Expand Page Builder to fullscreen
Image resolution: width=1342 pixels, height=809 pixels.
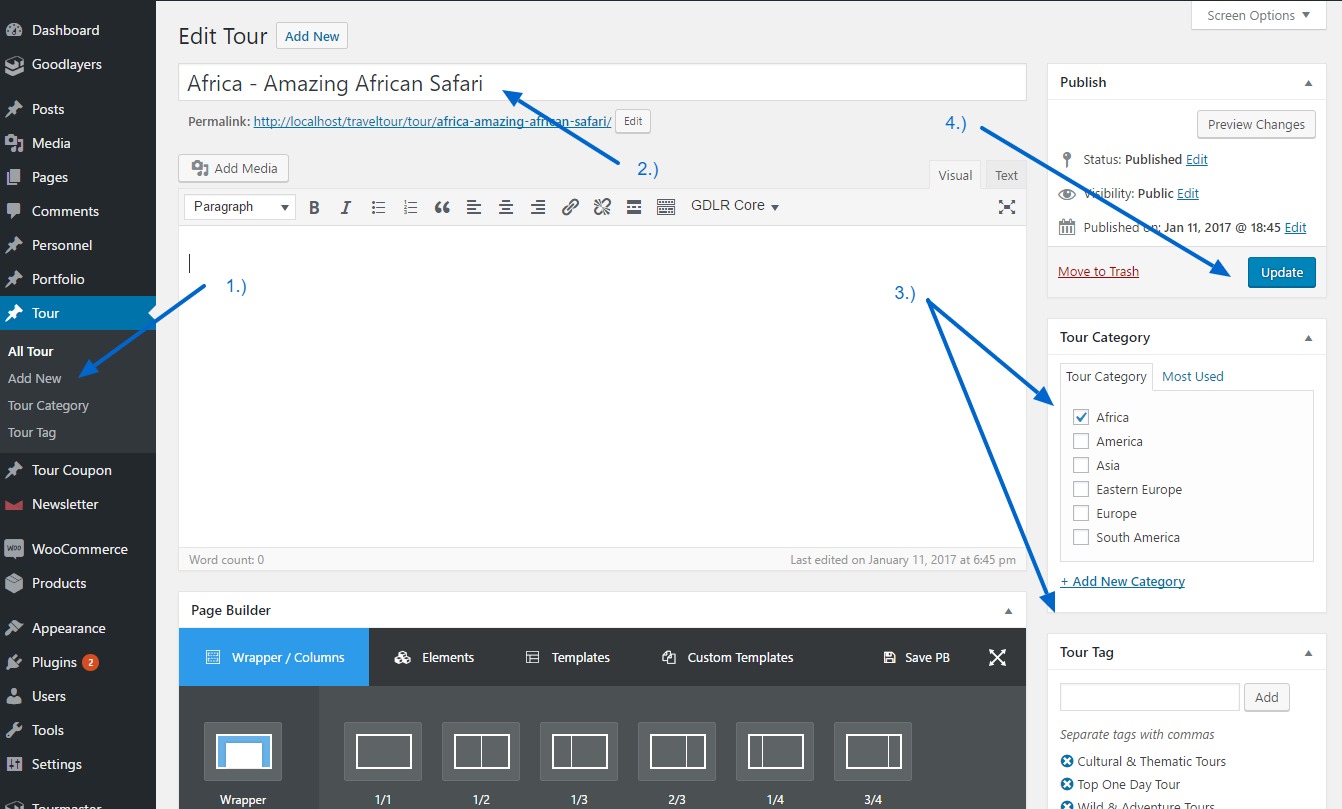(997, 657)
